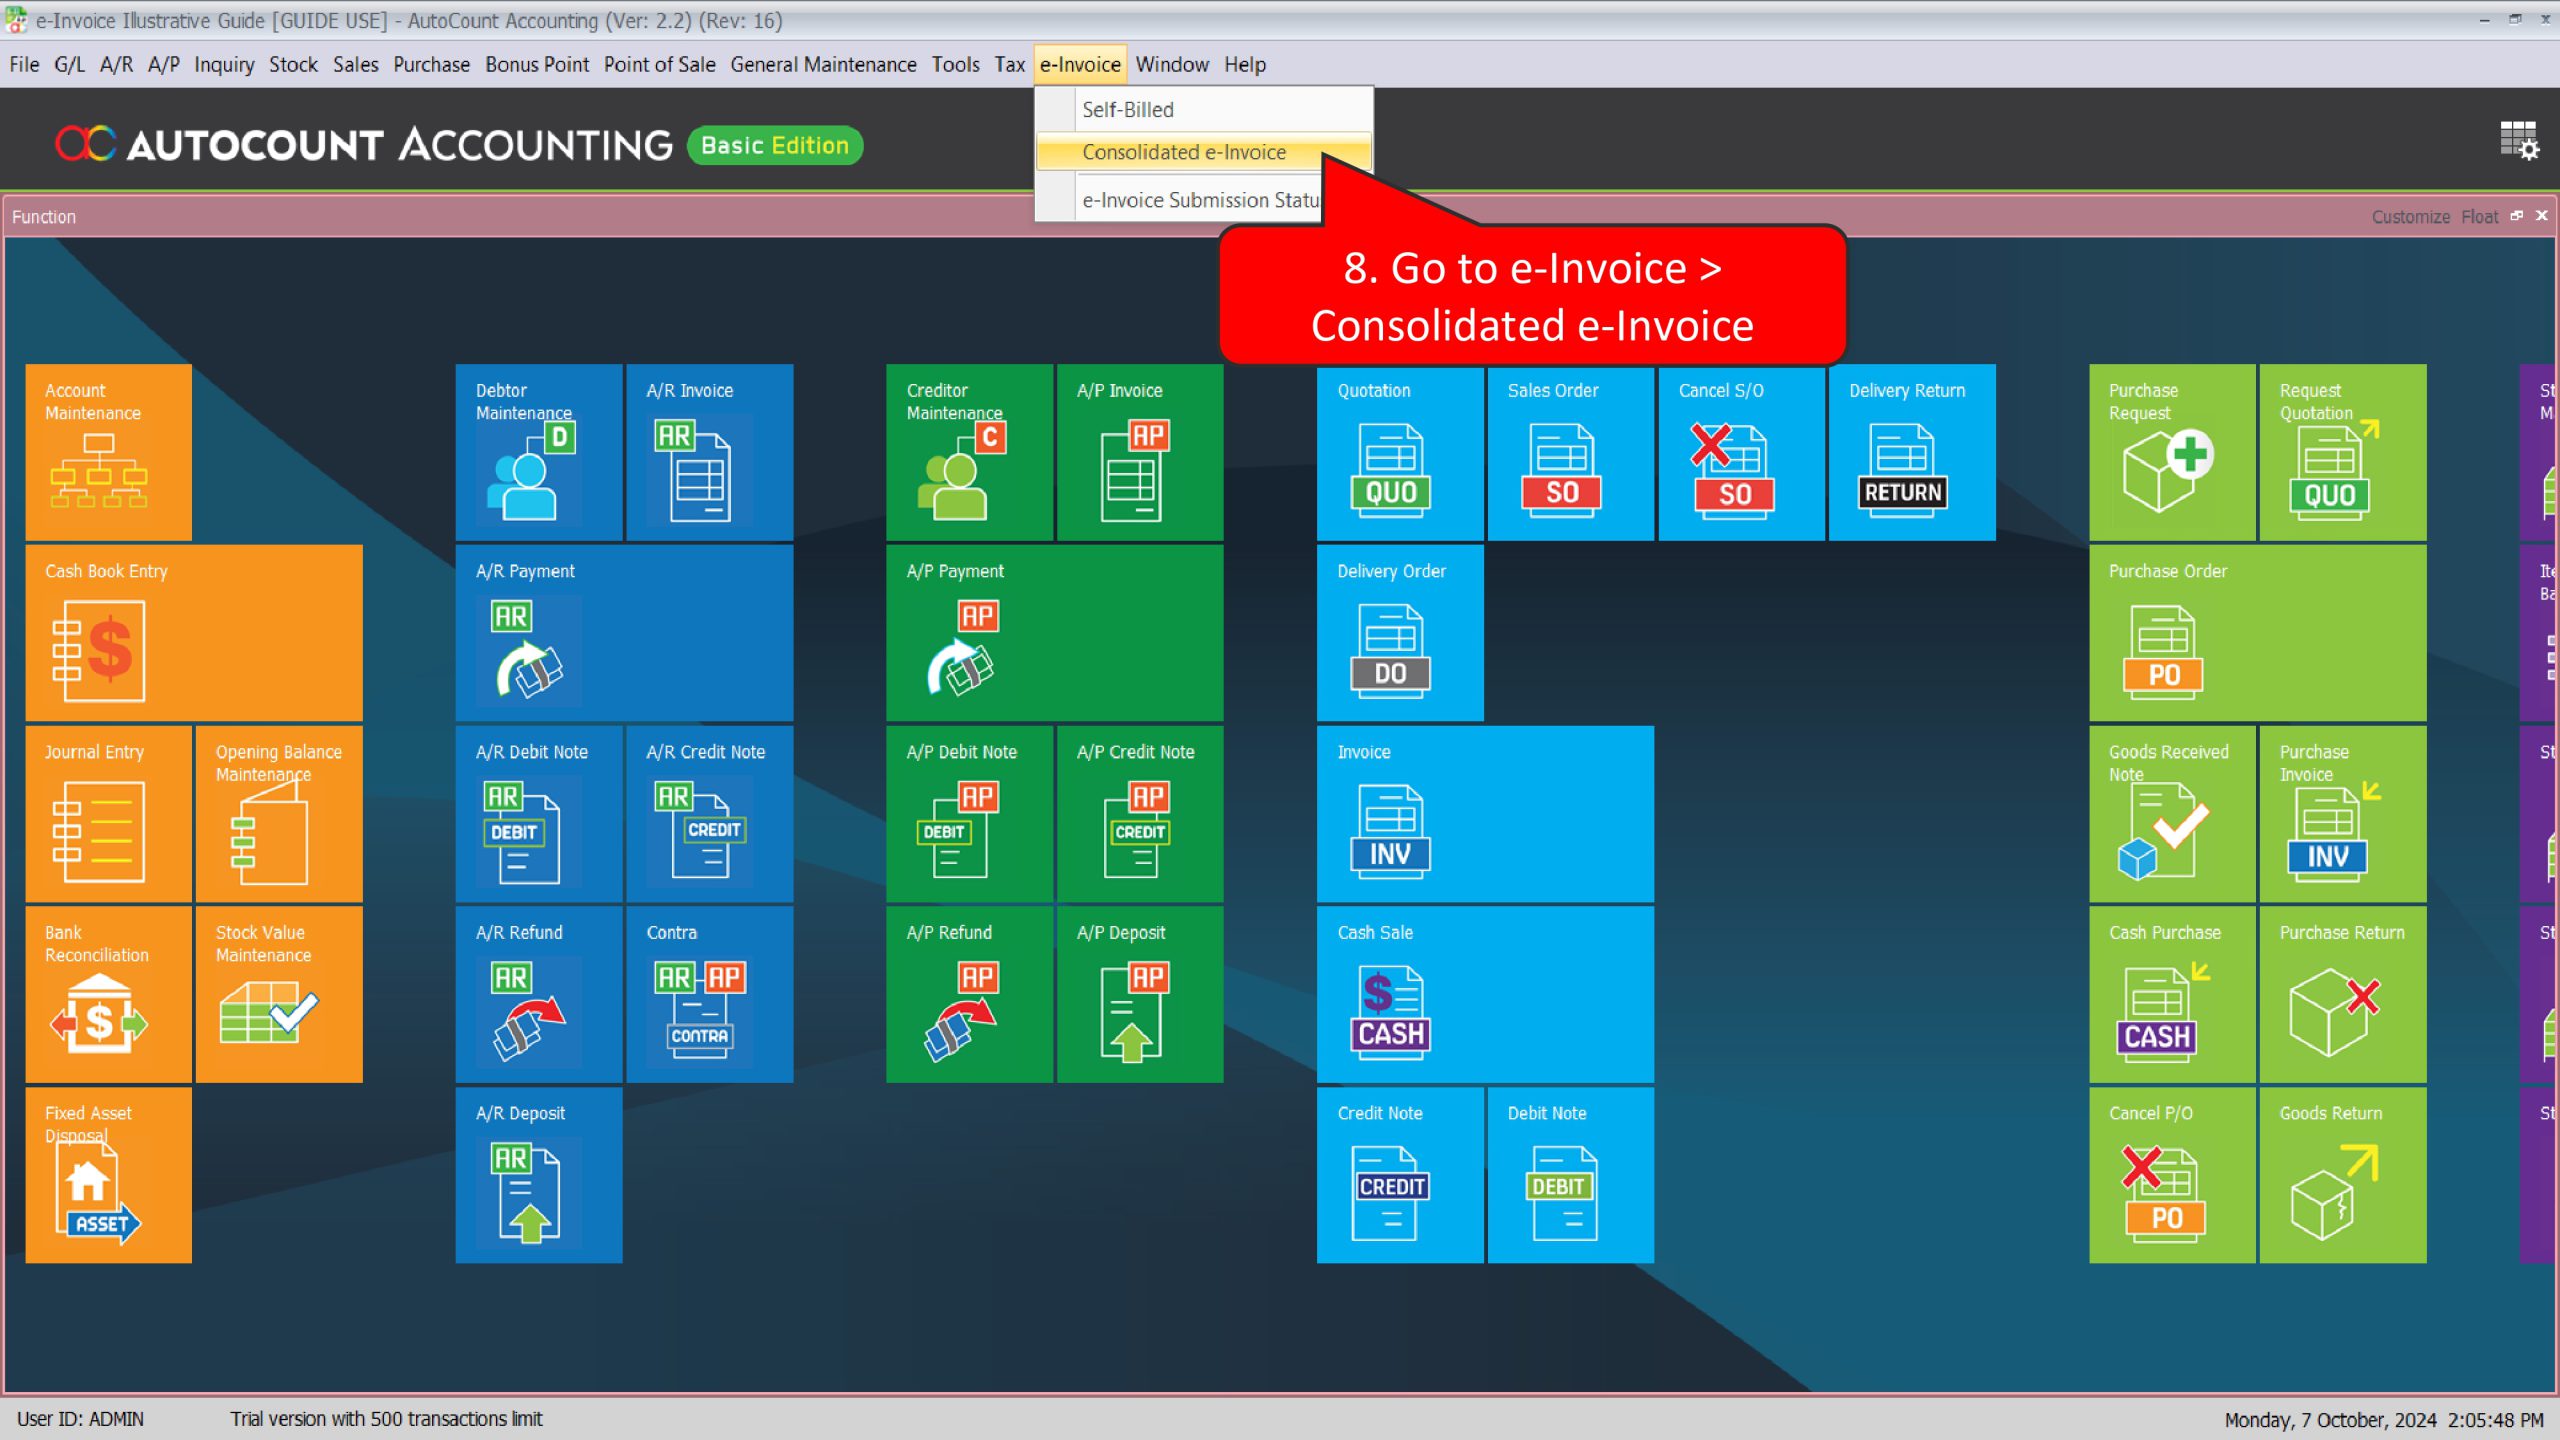
Task: Open the Point of Sale menu
Action: (659, 64)
